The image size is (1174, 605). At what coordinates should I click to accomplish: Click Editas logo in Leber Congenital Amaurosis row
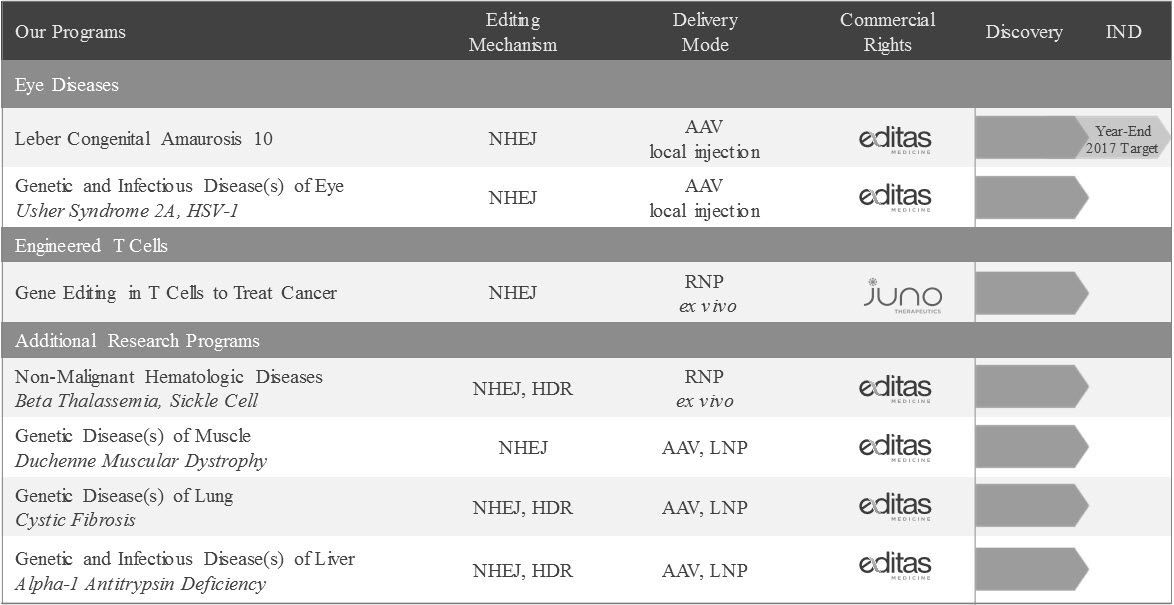[x=895, y=140]
